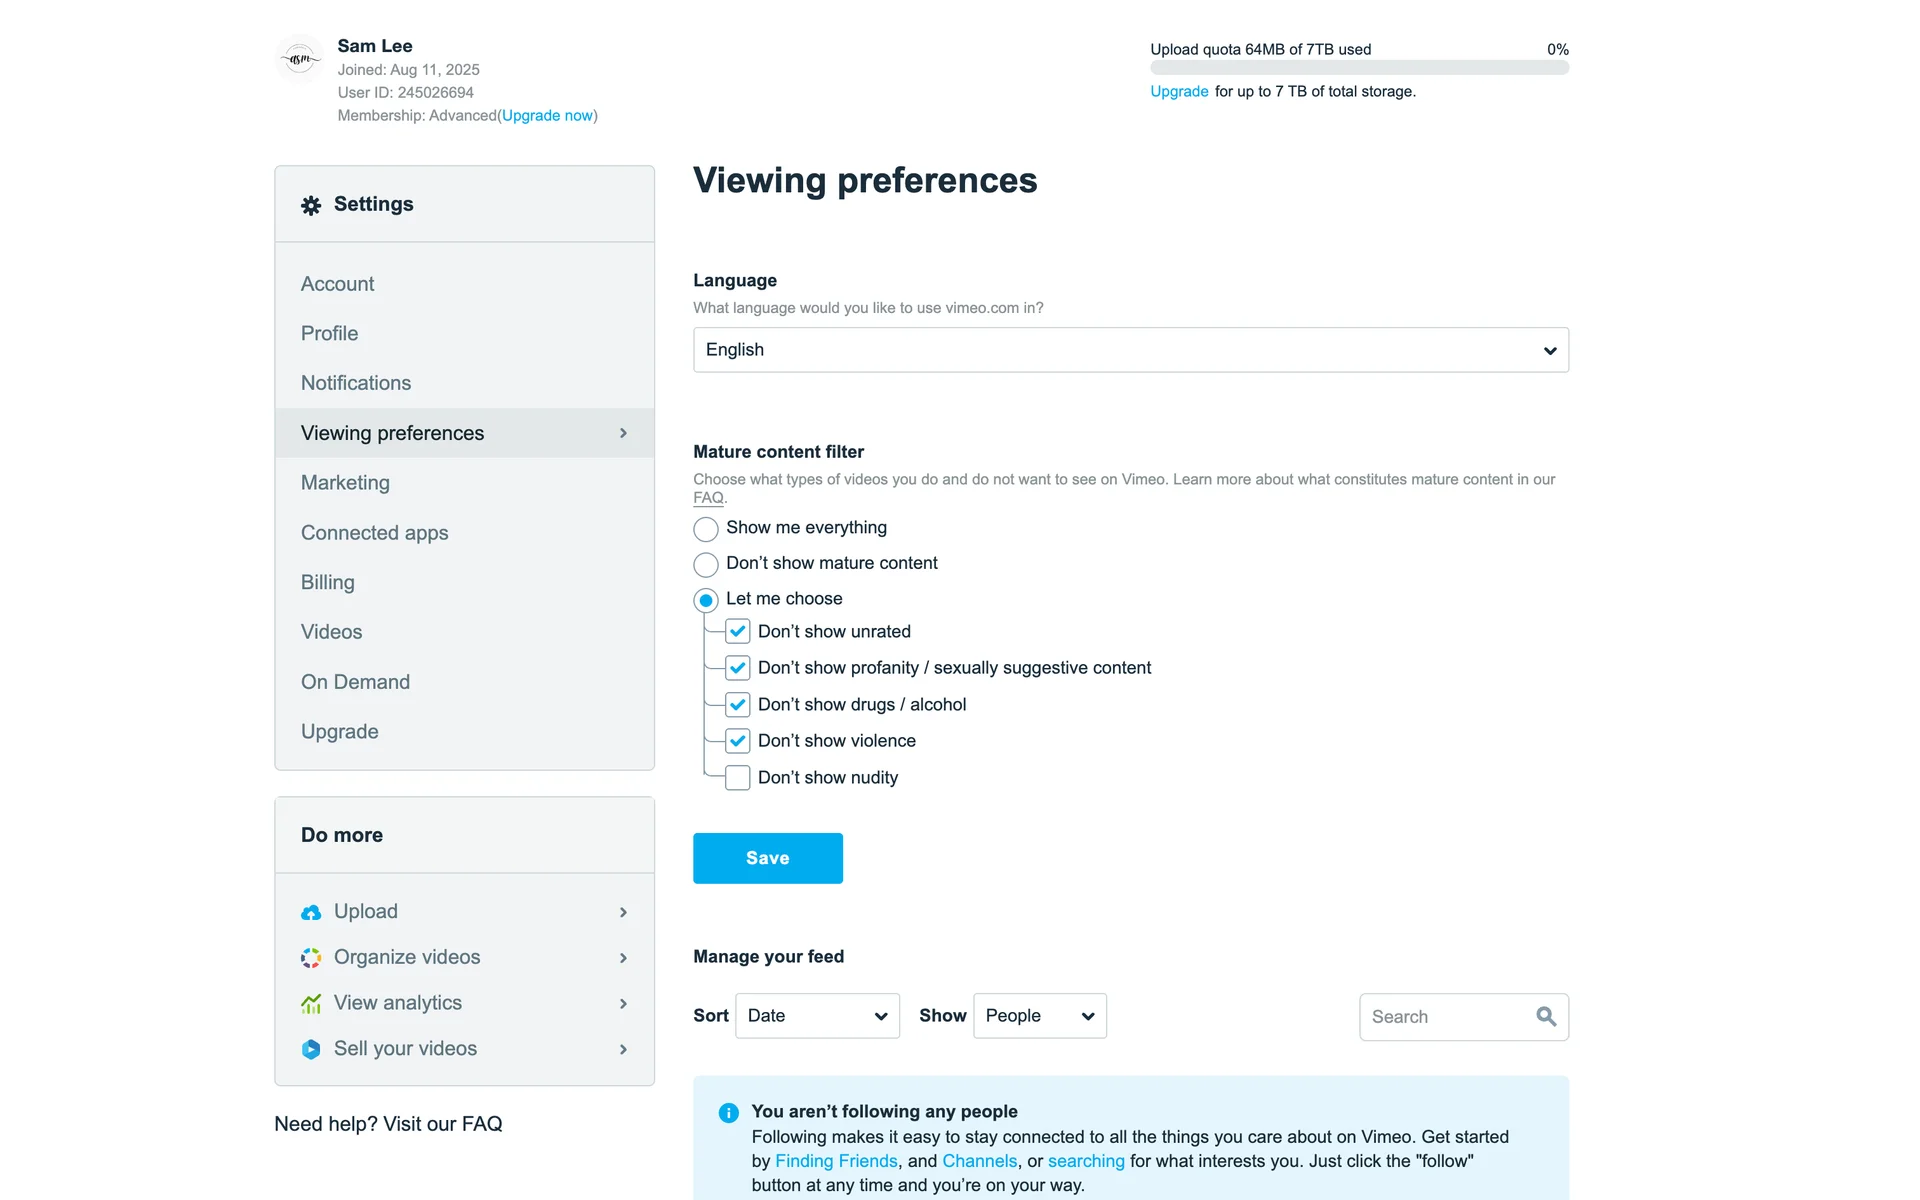The width and height of the screenshot is (1920, 1200).
Task: Open the Notifications settings section
Action: (x=356, y=383)
